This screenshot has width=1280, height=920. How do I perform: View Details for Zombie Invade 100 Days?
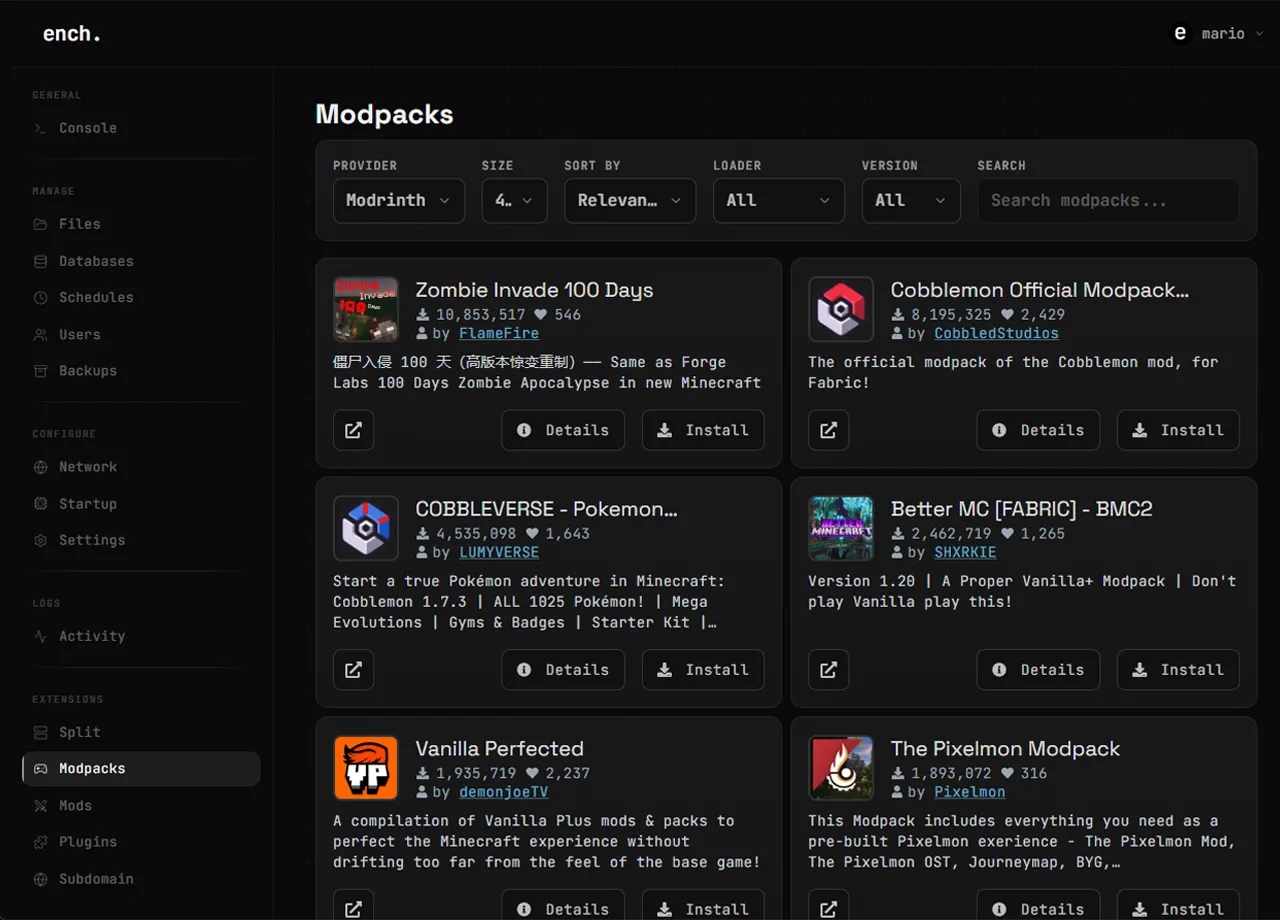click(563, 430)
